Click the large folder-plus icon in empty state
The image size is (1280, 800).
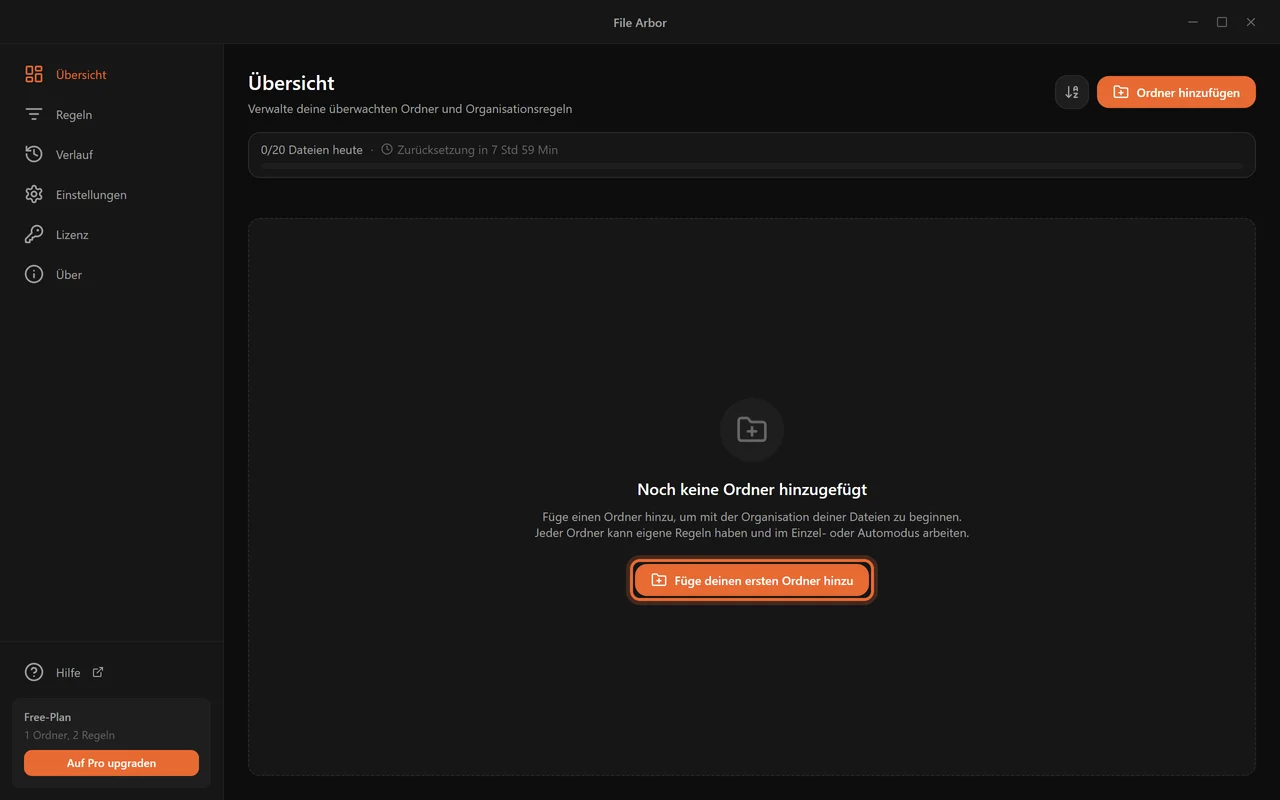(x=752, y=430)
